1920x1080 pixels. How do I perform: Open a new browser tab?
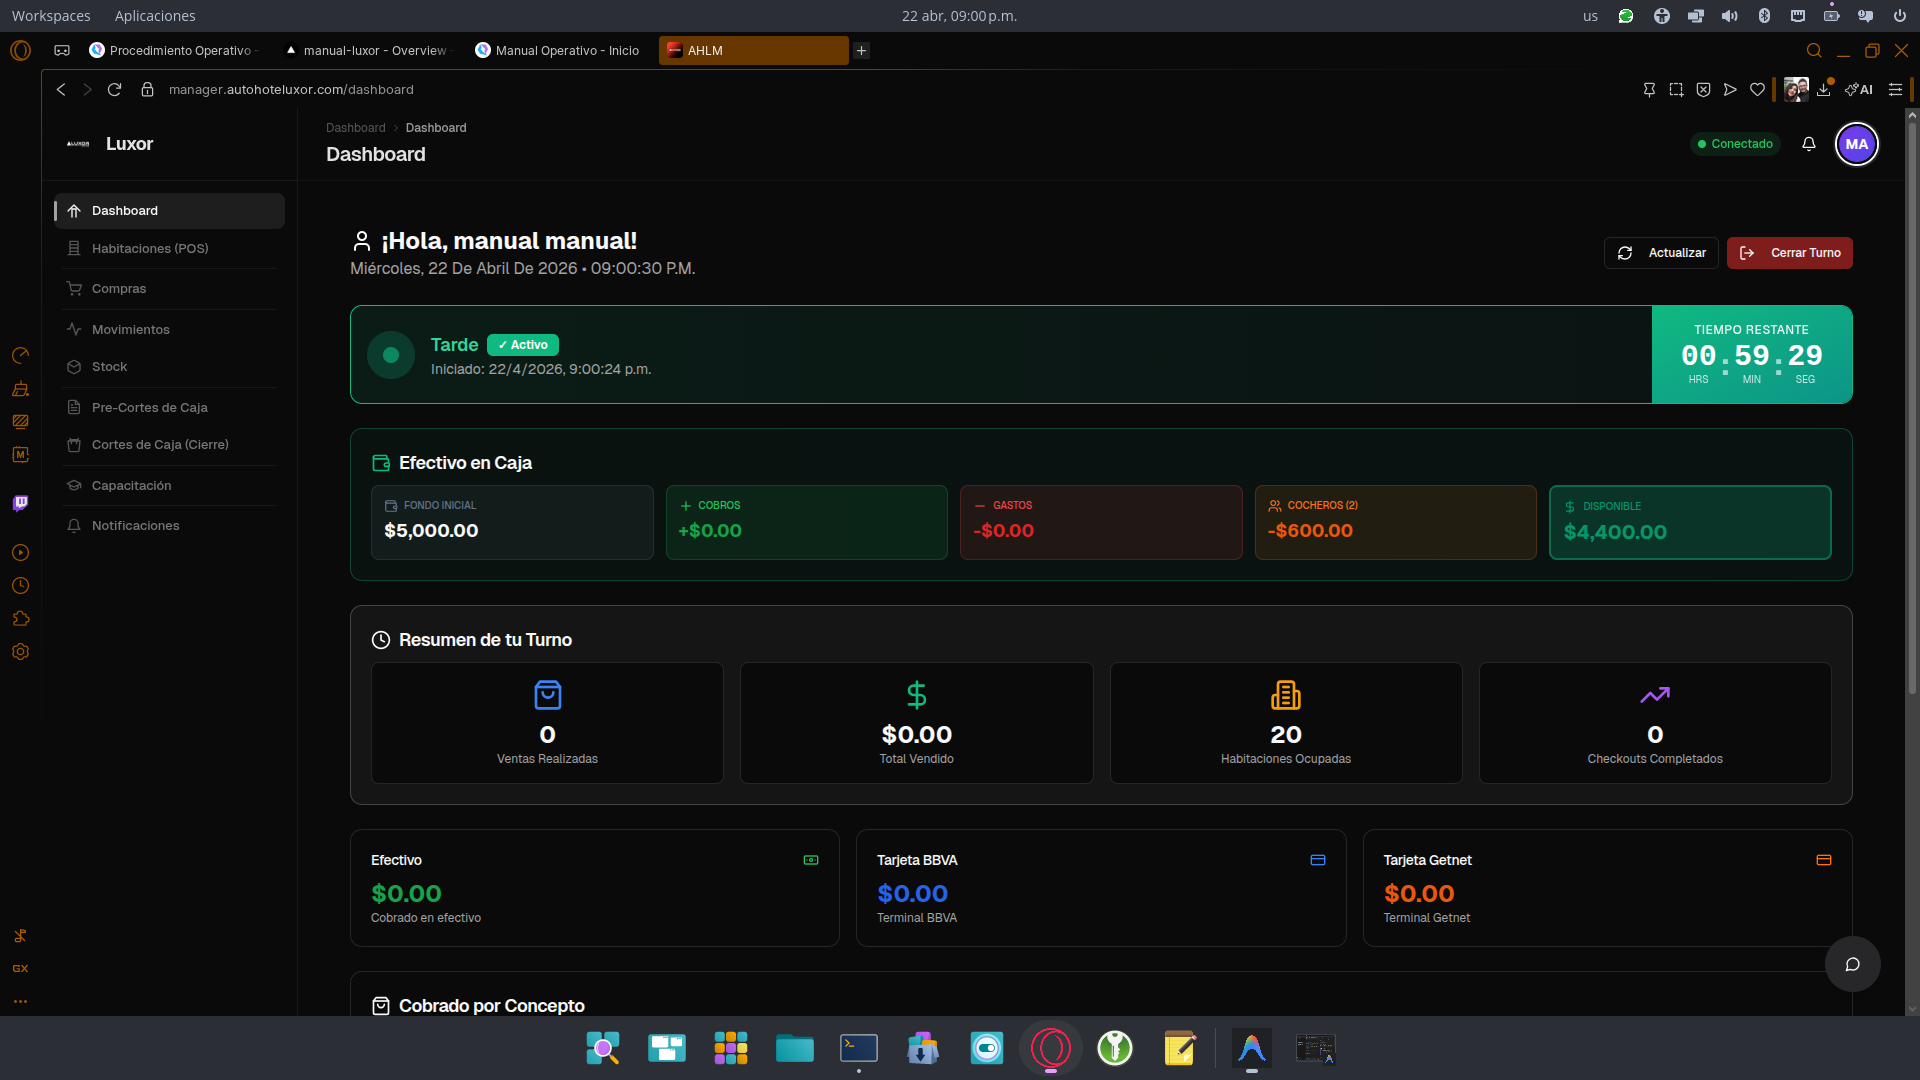point(861,50)
